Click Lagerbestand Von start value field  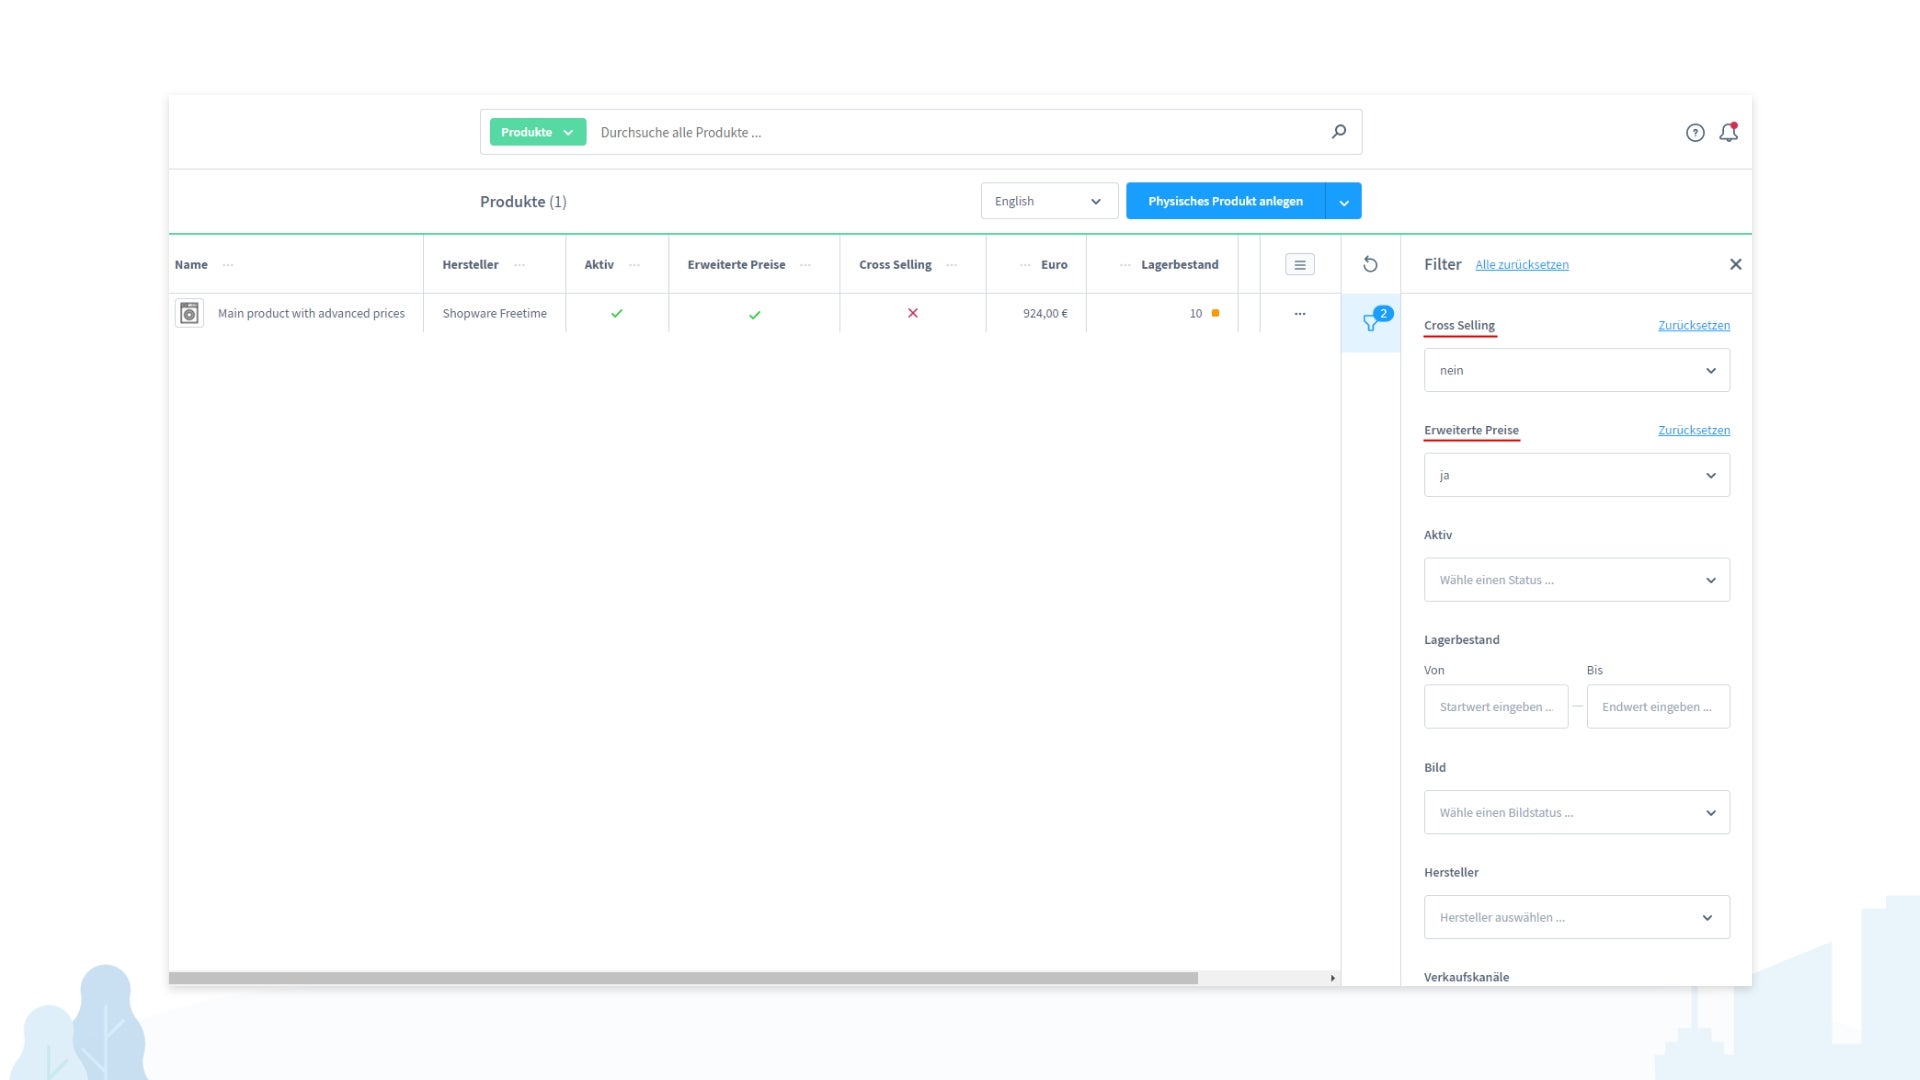1496,707
